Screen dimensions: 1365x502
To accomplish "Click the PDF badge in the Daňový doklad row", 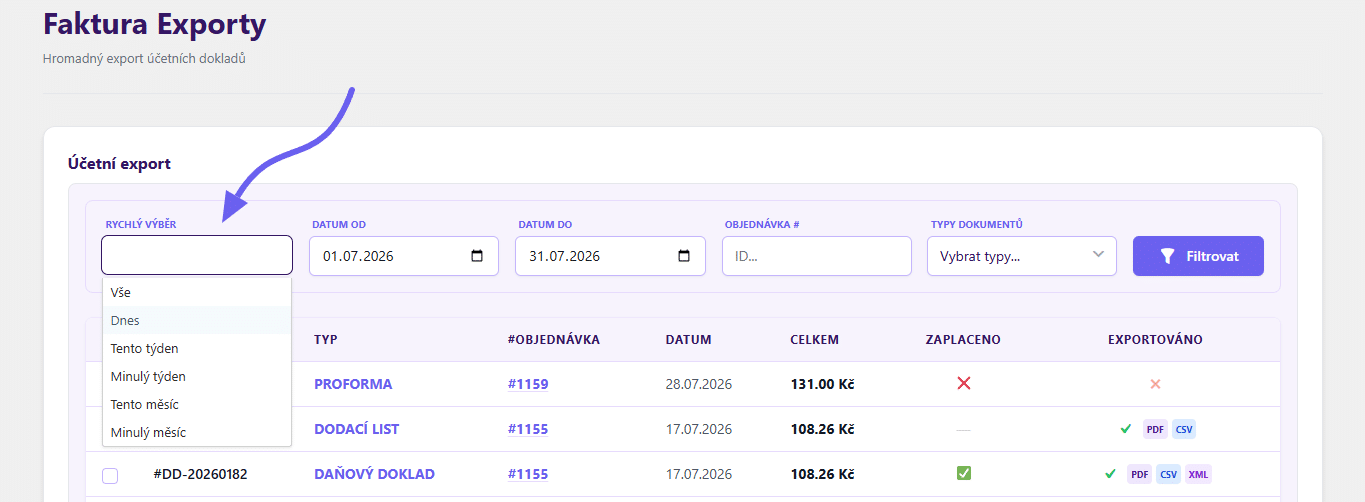I will click(x=1139, y=474).
